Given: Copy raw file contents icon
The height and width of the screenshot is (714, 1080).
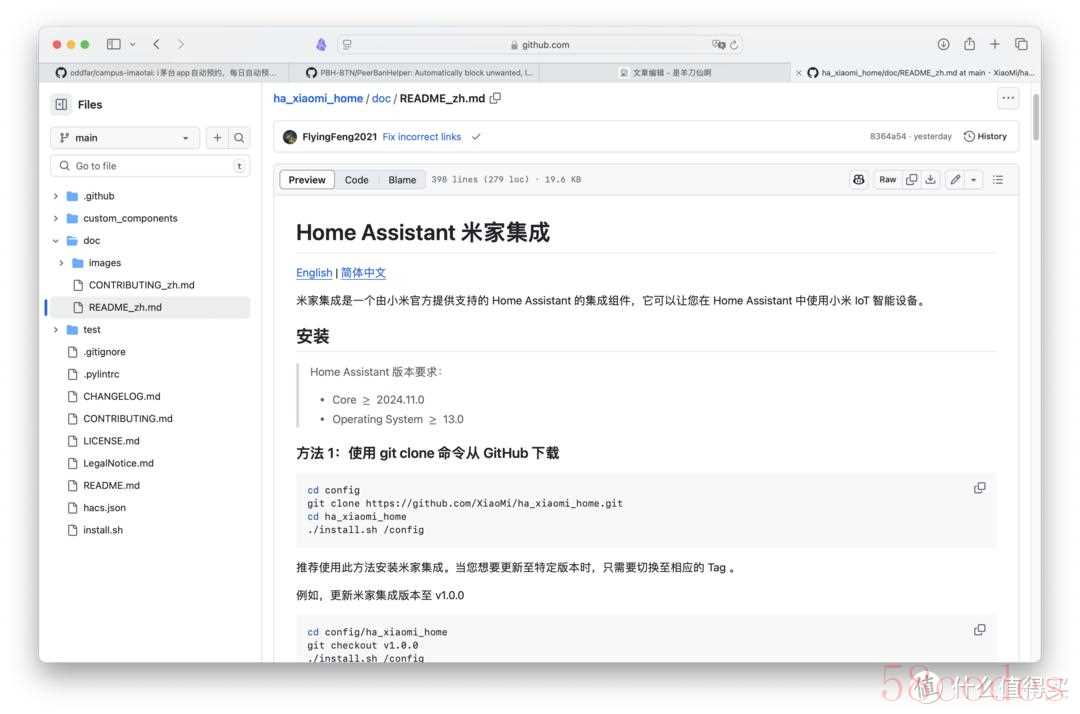Looking at the screenshot, I should click(911, 180).
